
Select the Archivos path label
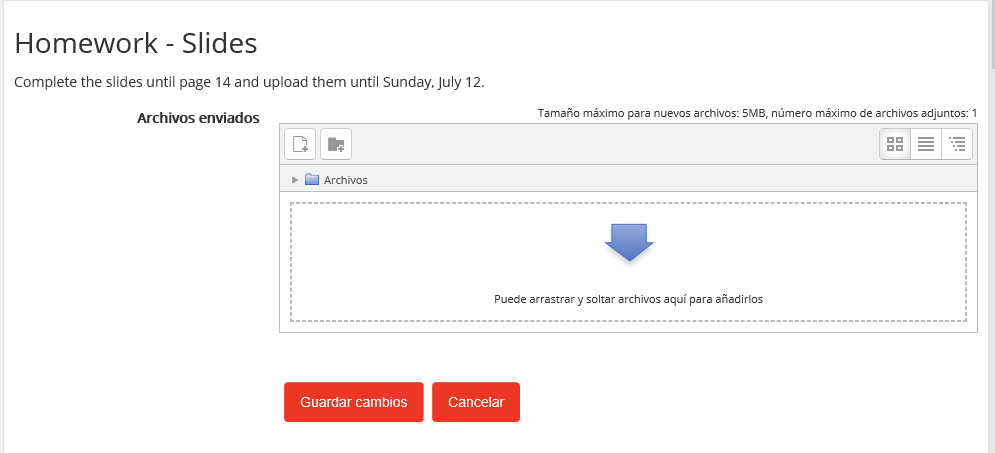(x=346, y=180)
